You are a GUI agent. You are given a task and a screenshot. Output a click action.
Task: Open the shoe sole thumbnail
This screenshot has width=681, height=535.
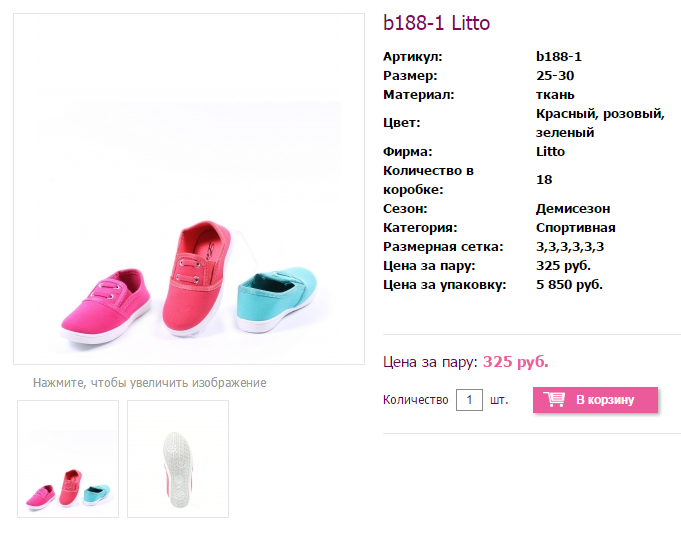point(178,459)
